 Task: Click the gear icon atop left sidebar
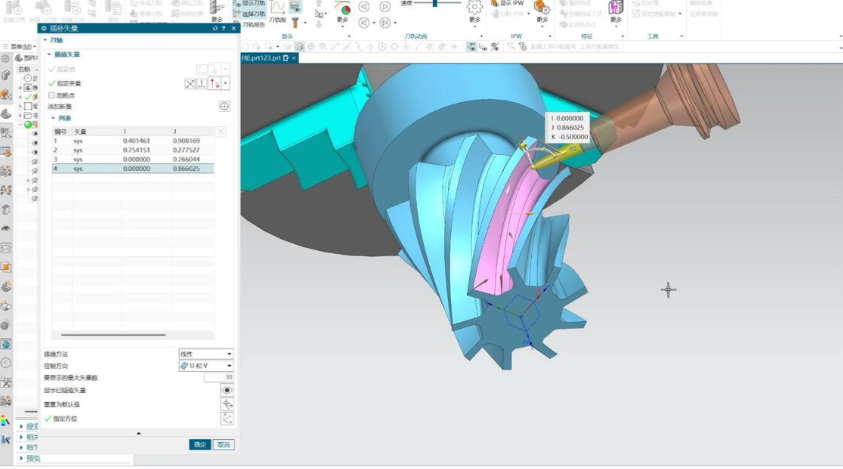click(x=5, y=58)
